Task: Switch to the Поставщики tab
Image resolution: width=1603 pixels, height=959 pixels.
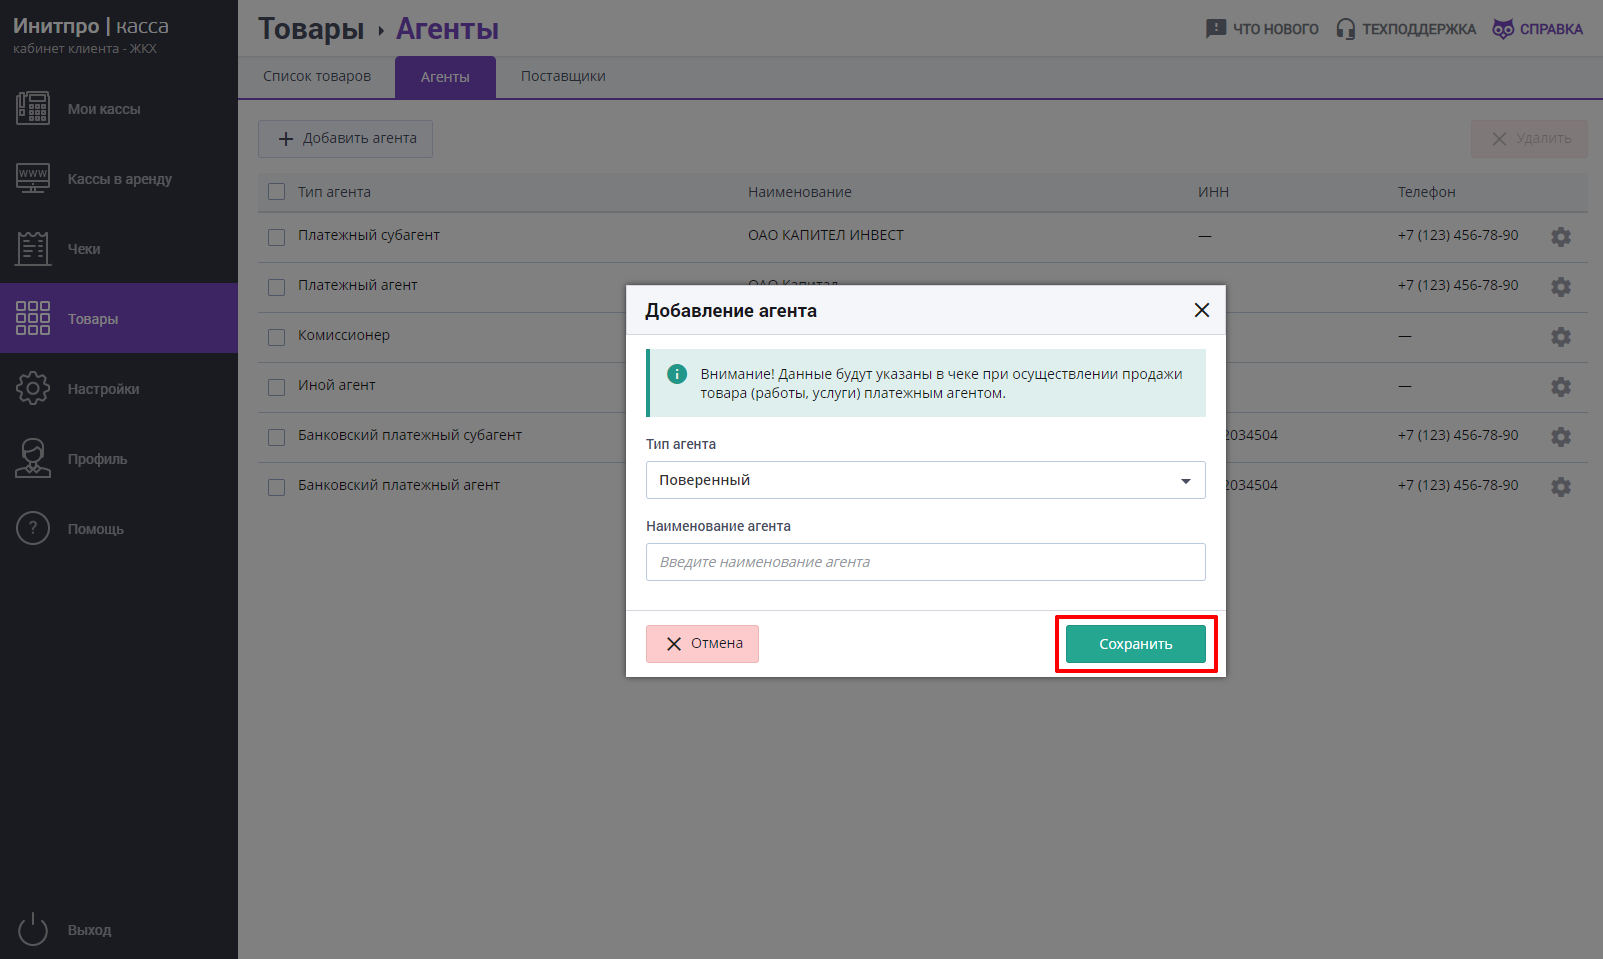Action: click(563, 77)
